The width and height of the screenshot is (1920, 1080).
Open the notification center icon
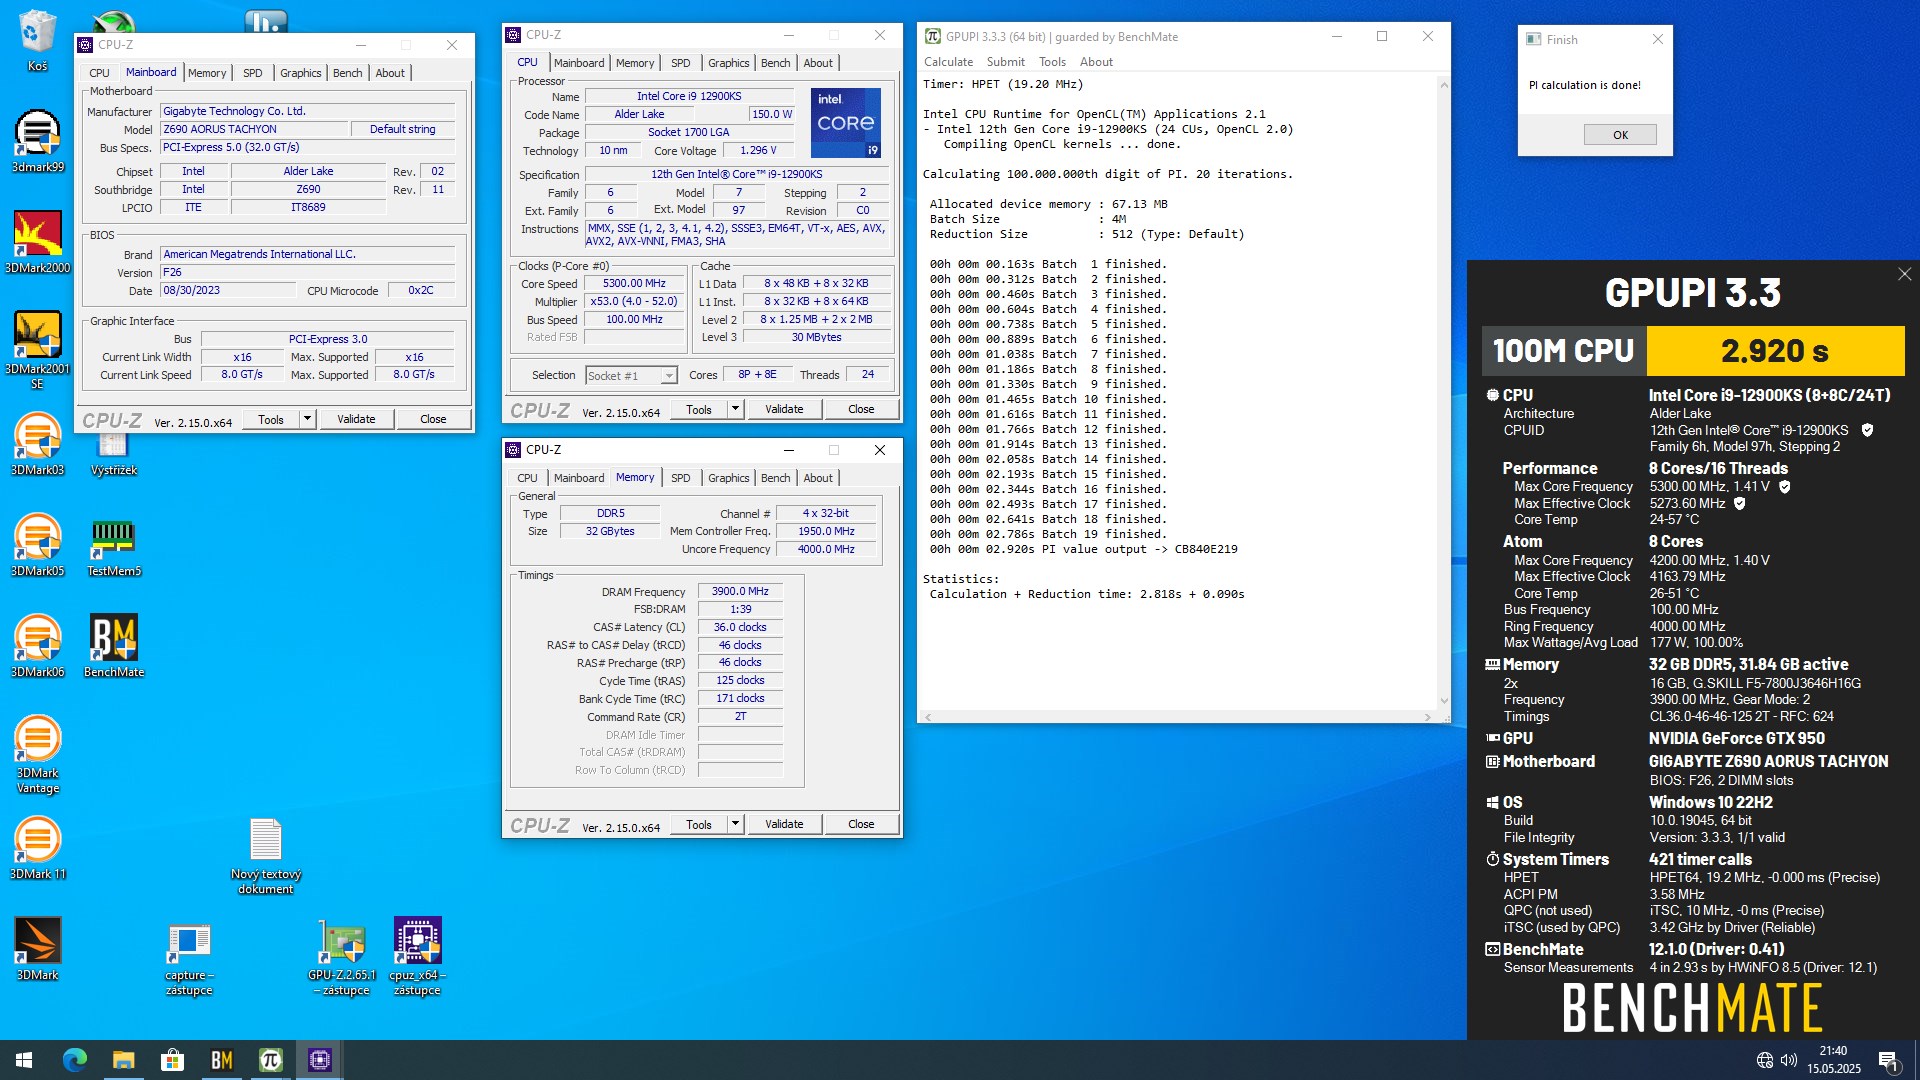(x=1888, y=1060)
